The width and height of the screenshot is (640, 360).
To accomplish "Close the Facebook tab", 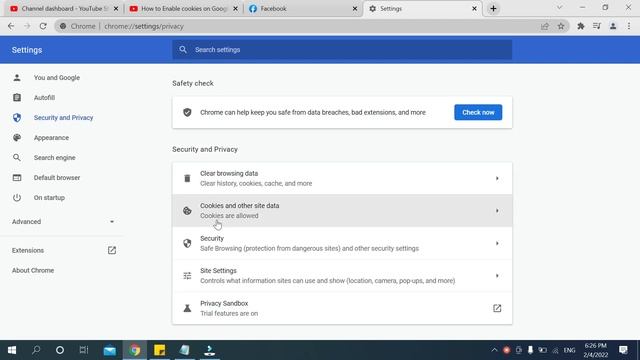I will (x=355, y=9).
